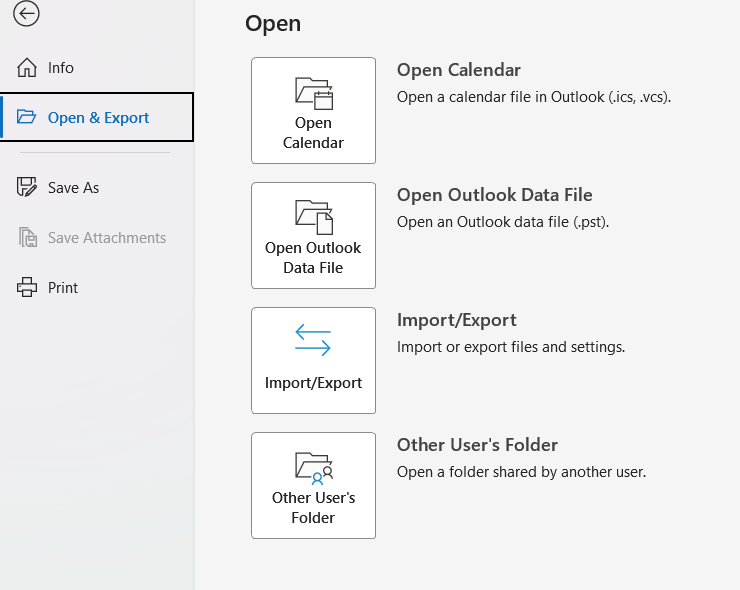Click the blue Import/Export arrows icon
Viewport: 740px width, 590px height.
(x=313, y=340)
